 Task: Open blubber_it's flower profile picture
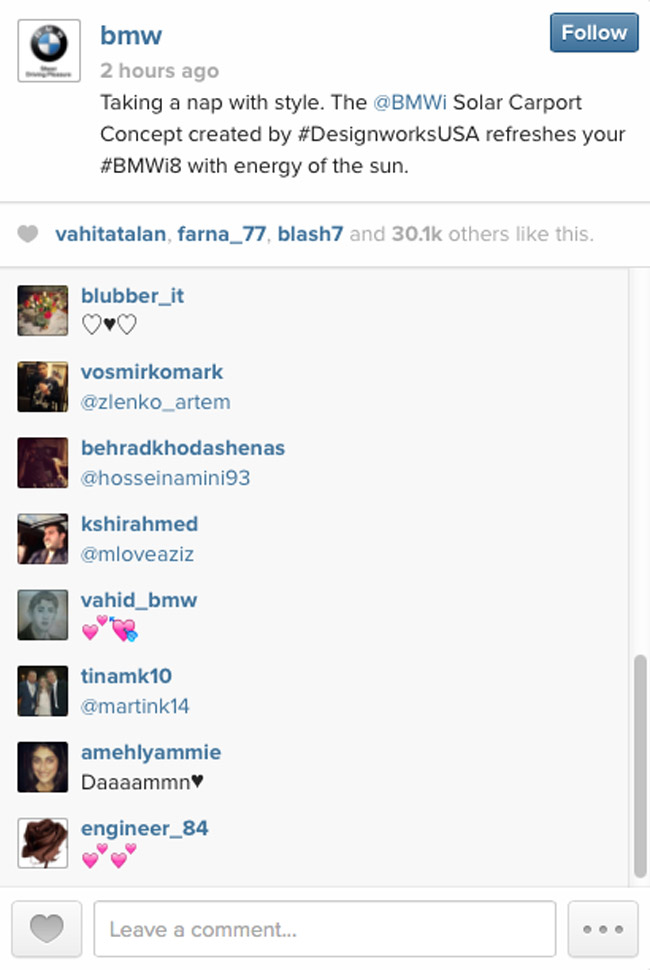[x=43, y=311]
